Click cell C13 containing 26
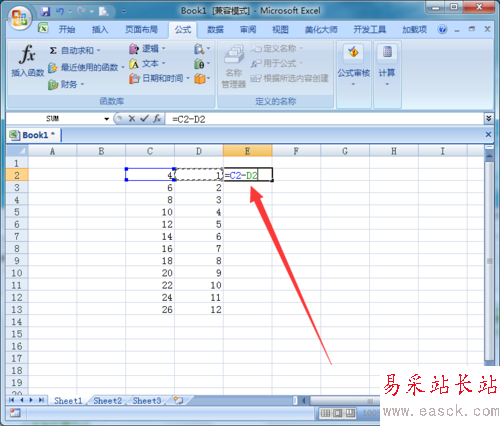The width and height of the screenshot is (500, 426). [x=150, y=309]
